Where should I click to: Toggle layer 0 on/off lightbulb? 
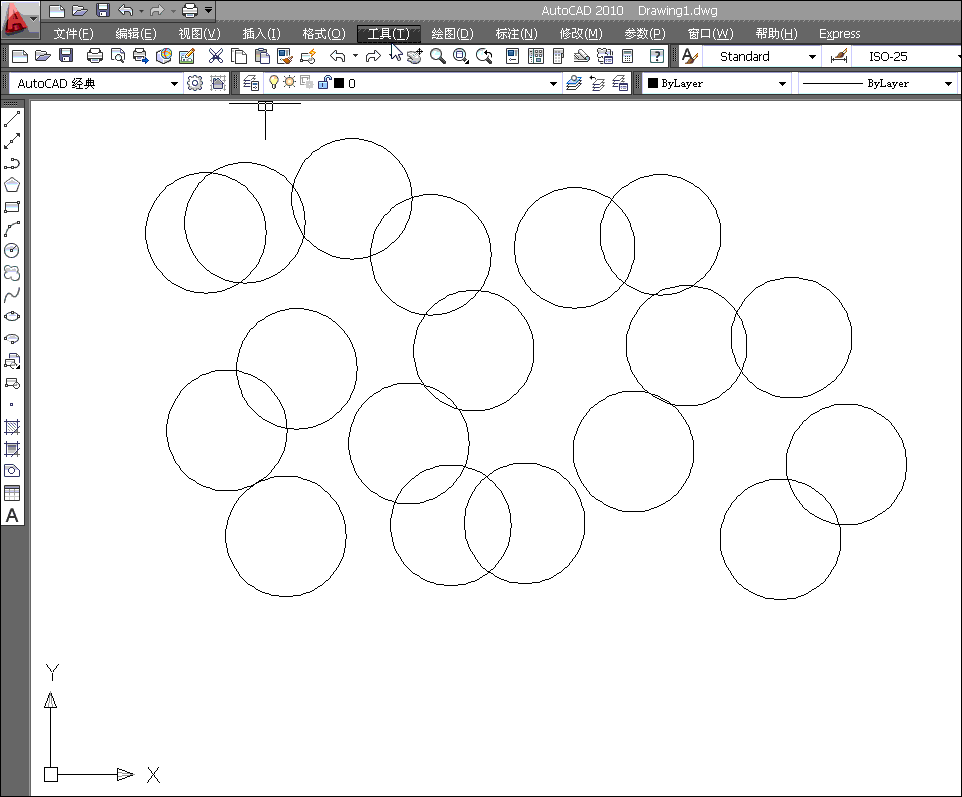tap(274, 82)
